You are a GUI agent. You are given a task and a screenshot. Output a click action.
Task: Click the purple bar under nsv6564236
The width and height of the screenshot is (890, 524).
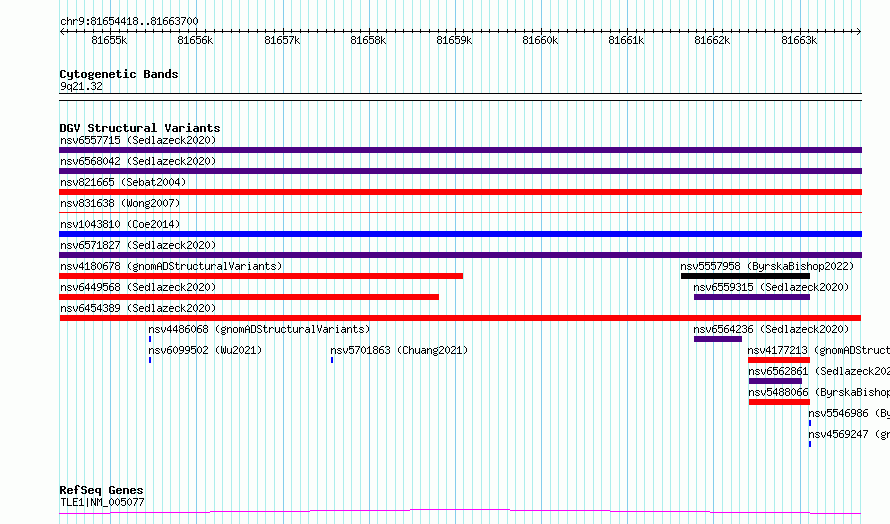click(717, 339)
